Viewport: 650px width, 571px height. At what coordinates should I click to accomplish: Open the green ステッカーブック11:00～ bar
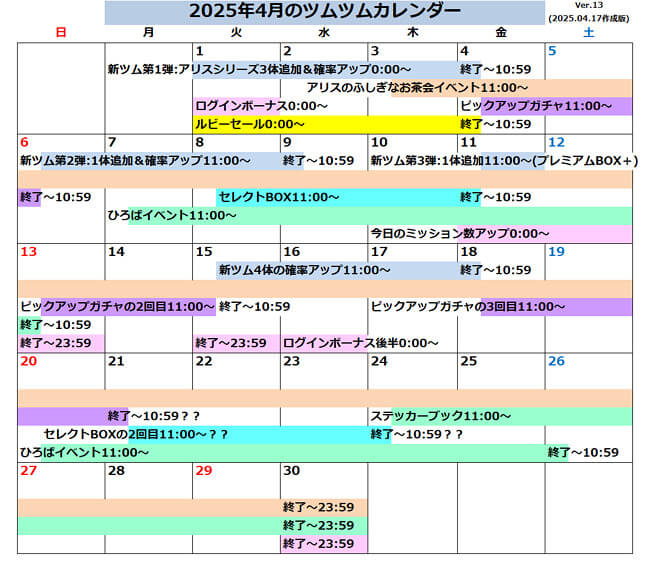click(x=440, y=416)
